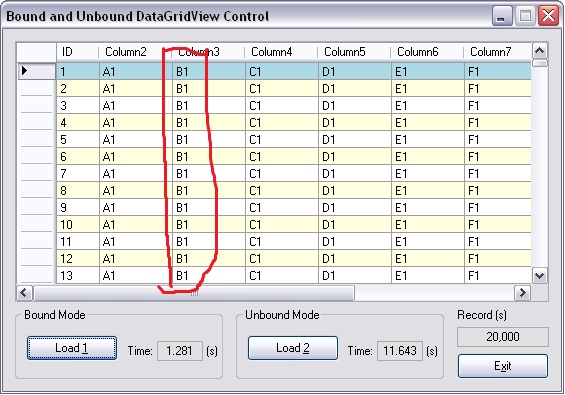
Task: Click cell E1 in row 13
Action: click(x=428, y=275)
